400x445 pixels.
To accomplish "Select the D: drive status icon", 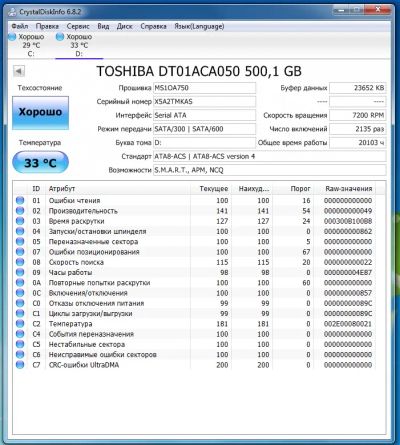I will coord(60,37).
